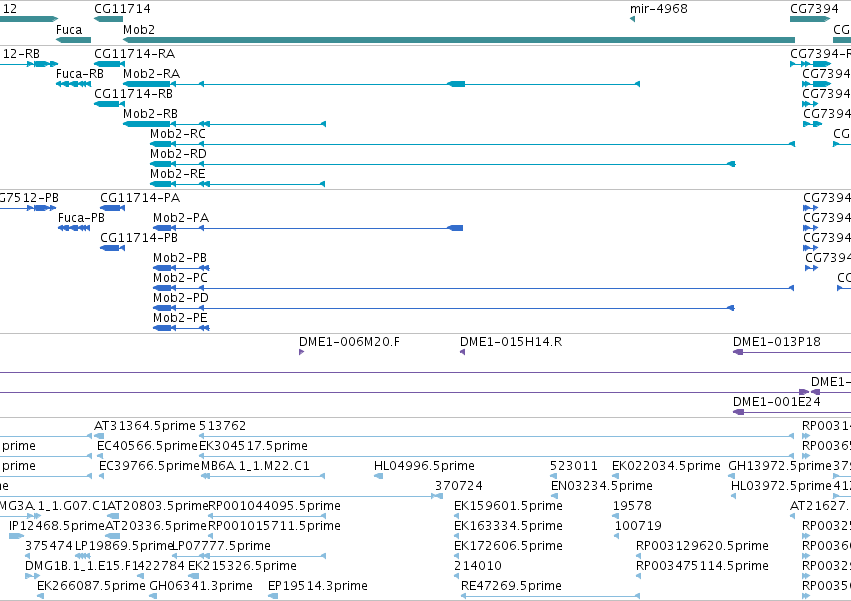Select the Mob2-PC protein label
This screenshot has width=851, height=601.
point(180,279)
